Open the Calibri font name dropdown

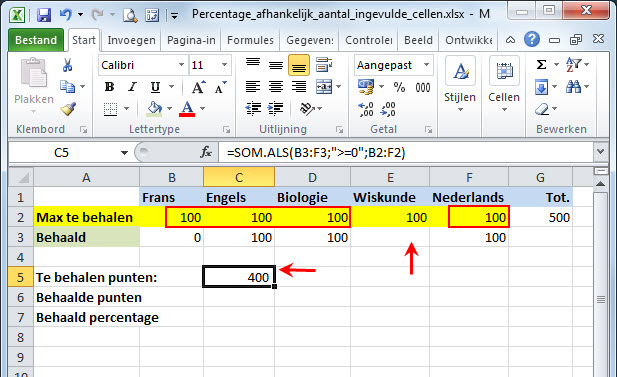click(x=181, y=65)
